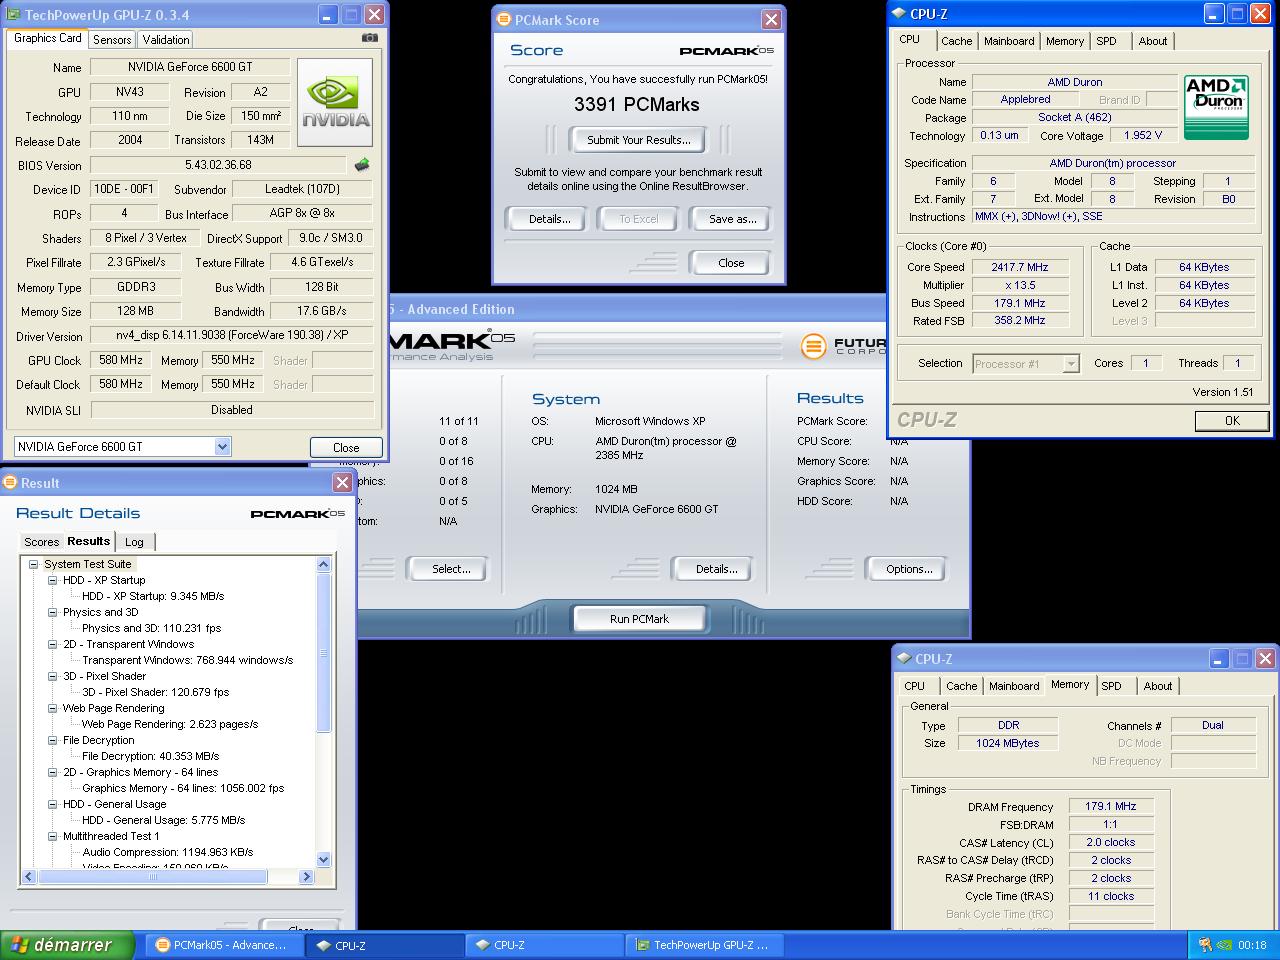
Task: Open the GPU selection dropdown in GPU-Z
Action: pos(222,447)
